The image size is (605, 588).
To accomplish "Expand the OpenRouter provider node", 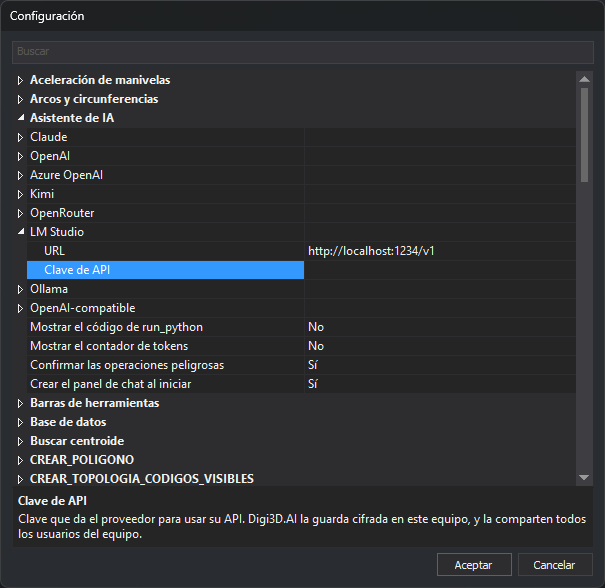I will click(x=20, y=213).
